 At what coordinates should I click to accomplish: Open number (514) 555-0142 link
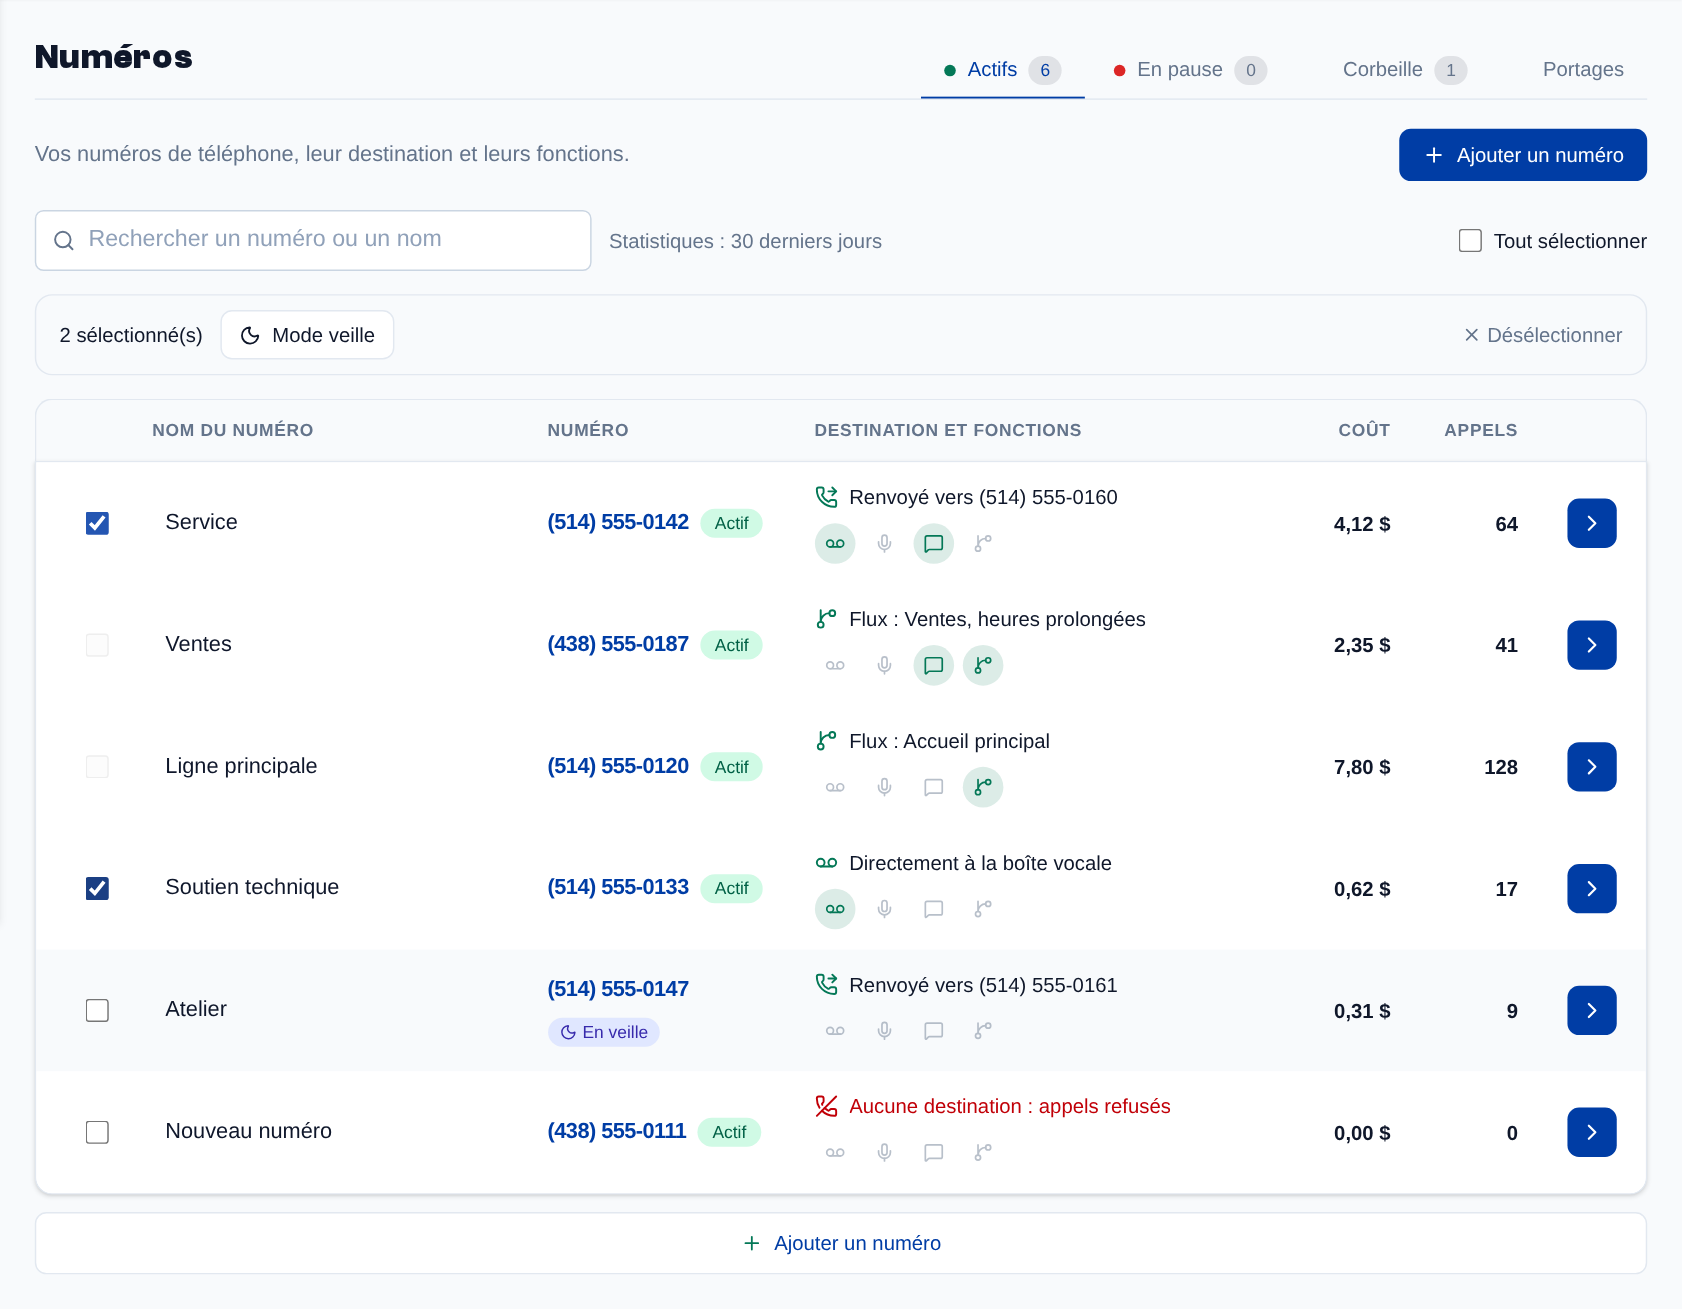[618, 522]
